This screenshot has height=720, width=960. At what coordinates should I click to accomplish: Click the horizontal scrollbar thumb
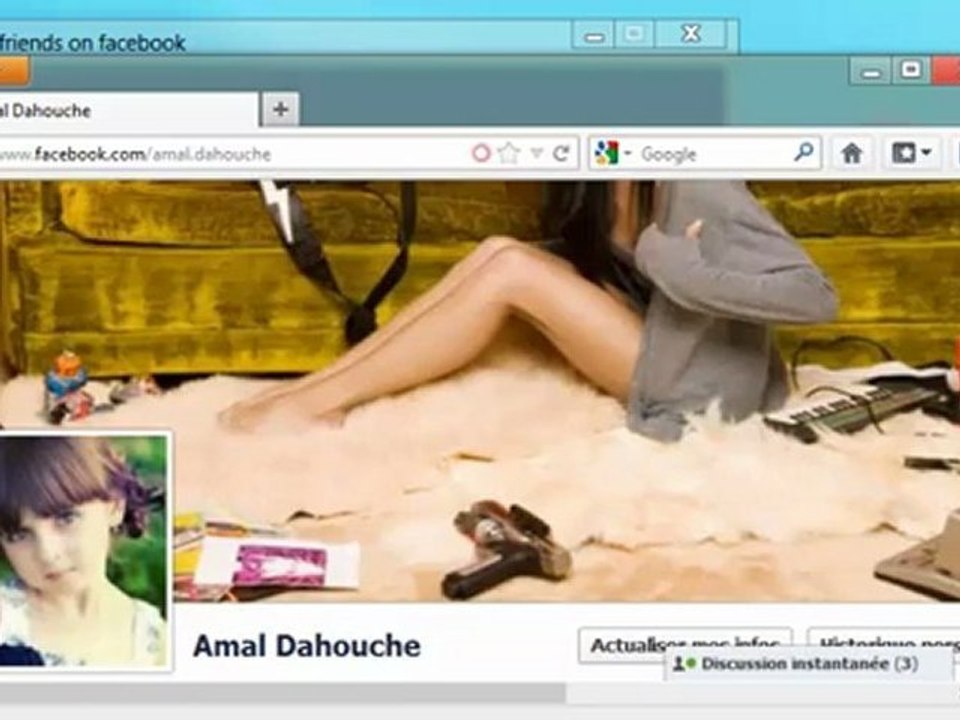[282, 694]
